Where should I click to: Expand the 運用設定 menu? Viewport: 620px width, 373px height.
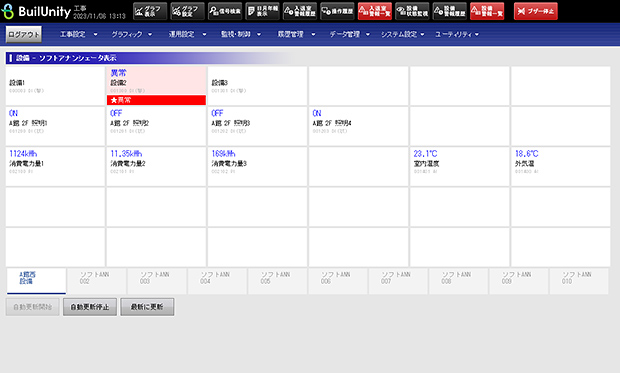pyautogui.click(x=187, y=34)
